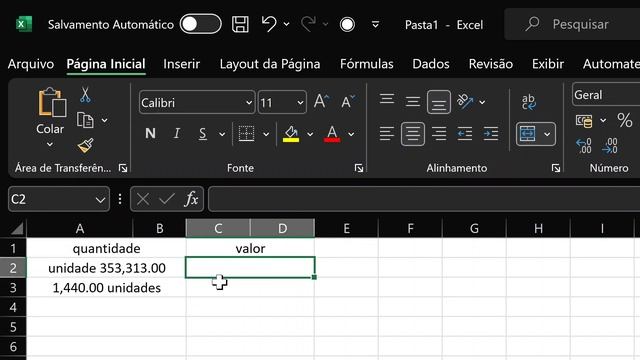Open the Exibir tab
640x360 pixels.
point(548,64)
